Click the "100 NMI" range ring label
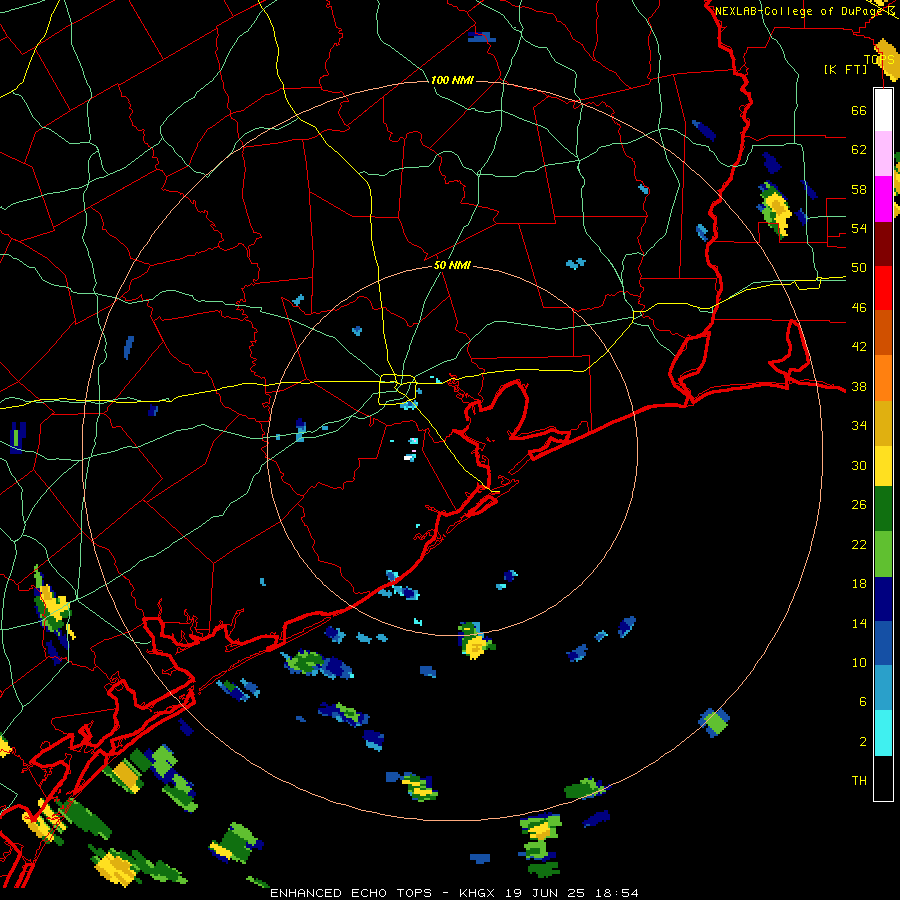This screenshot has height=900, width=900. tap(452, 80)
